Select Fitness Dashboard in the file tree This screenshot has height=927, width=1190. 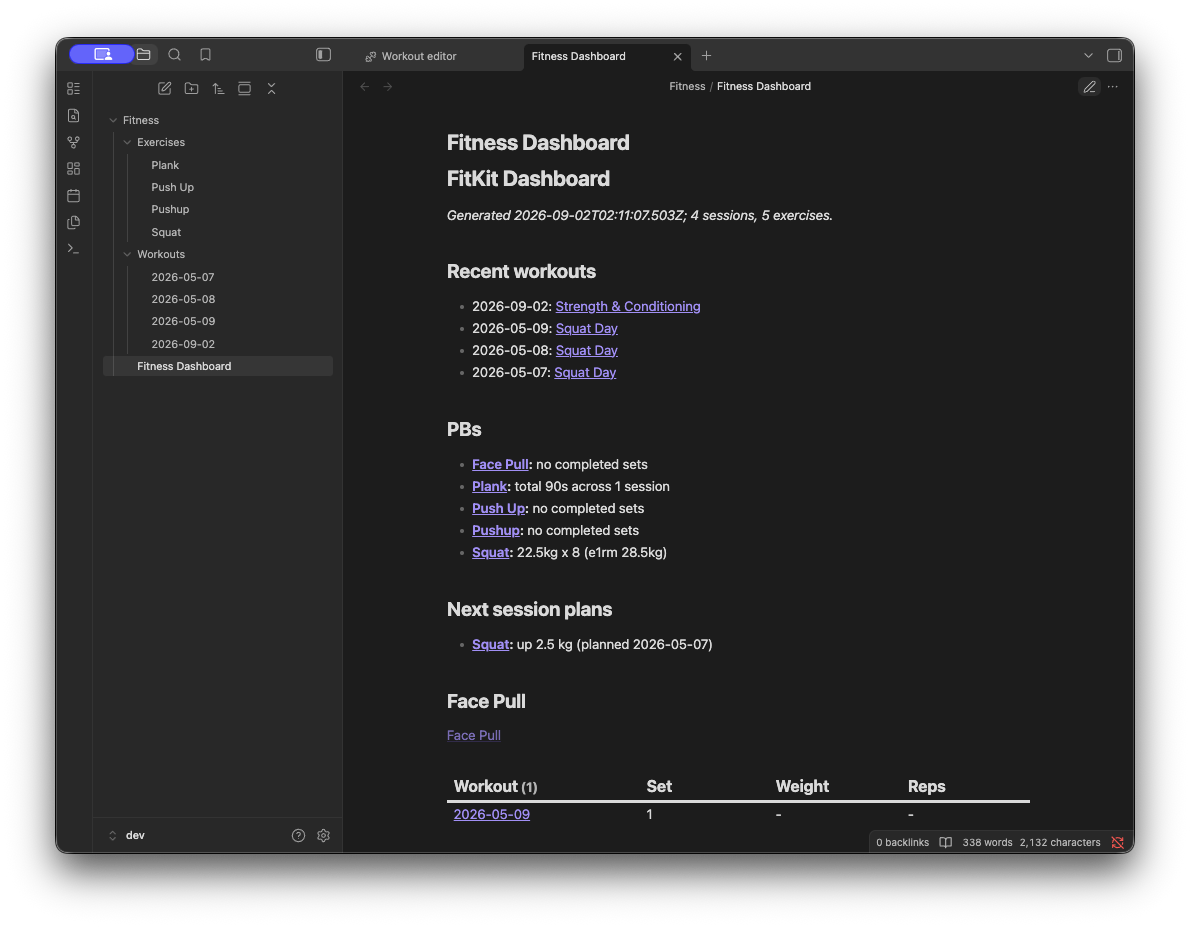coord(218,366)
